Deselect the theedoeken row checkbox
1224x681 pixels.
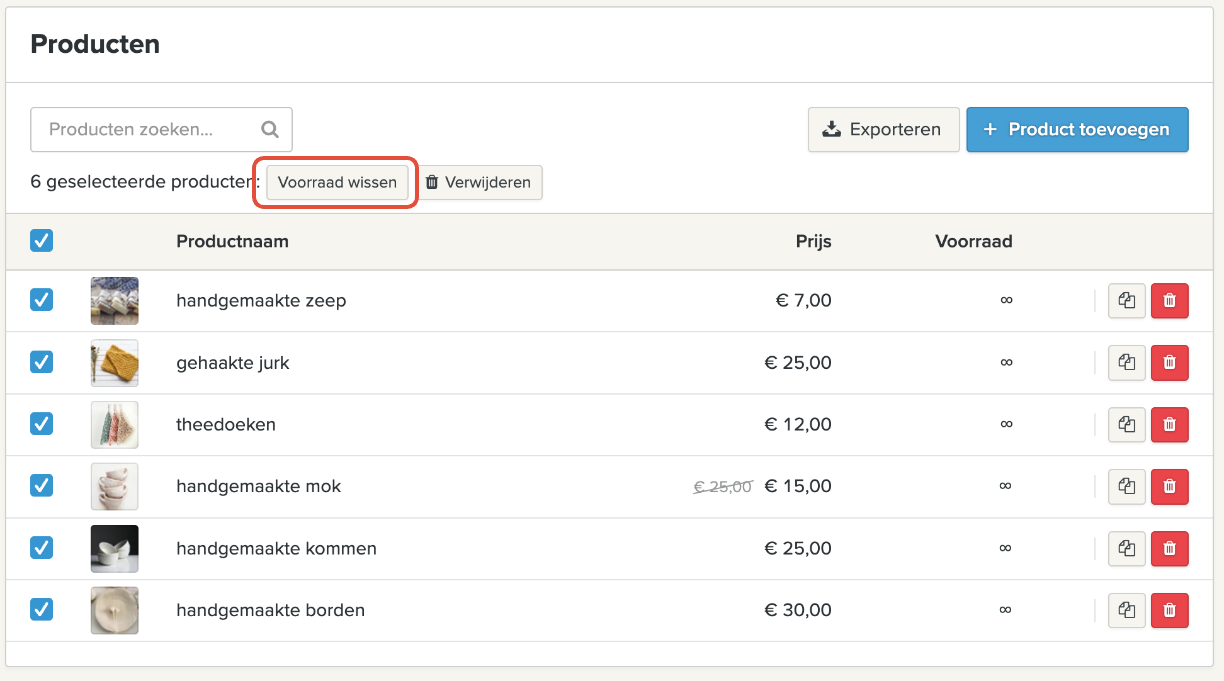point(42,424)
